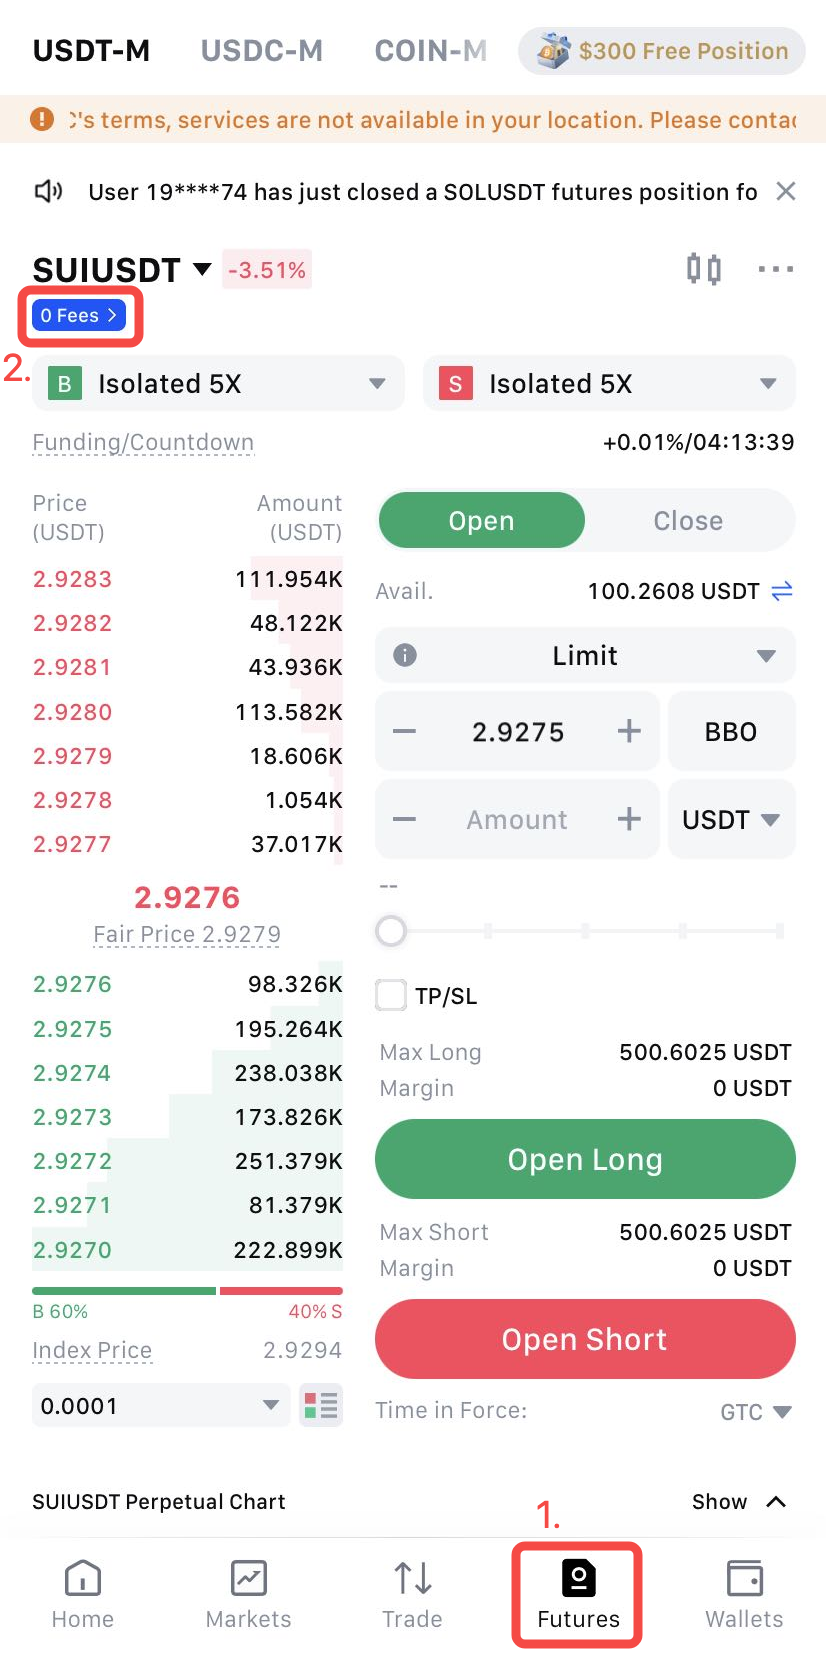
Task: Open the Limit order type dropdown
Action: click(585, 655)
